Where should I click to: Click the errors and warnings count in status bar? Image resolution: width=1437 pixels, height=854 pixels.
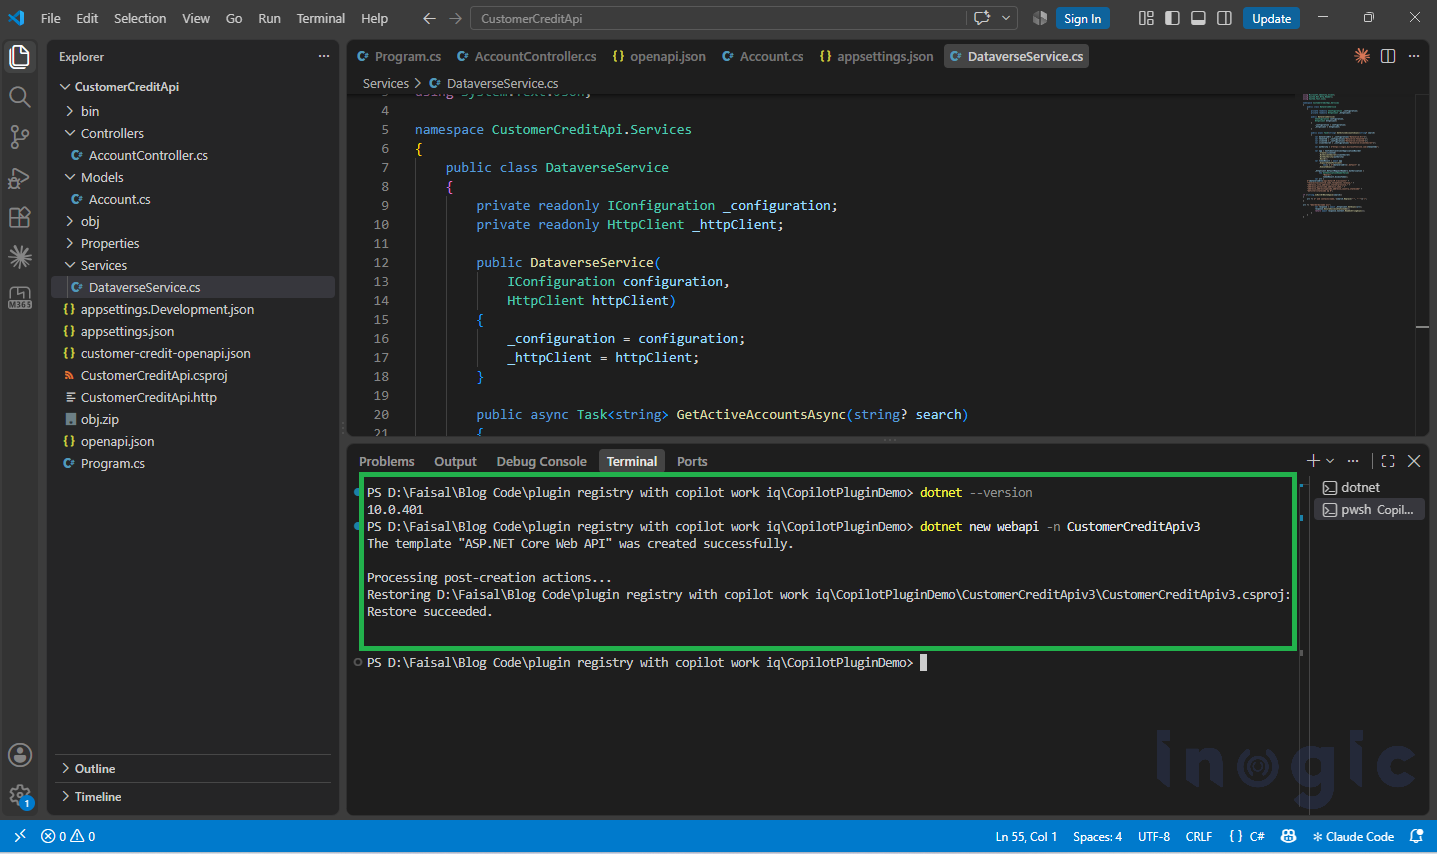68,836
